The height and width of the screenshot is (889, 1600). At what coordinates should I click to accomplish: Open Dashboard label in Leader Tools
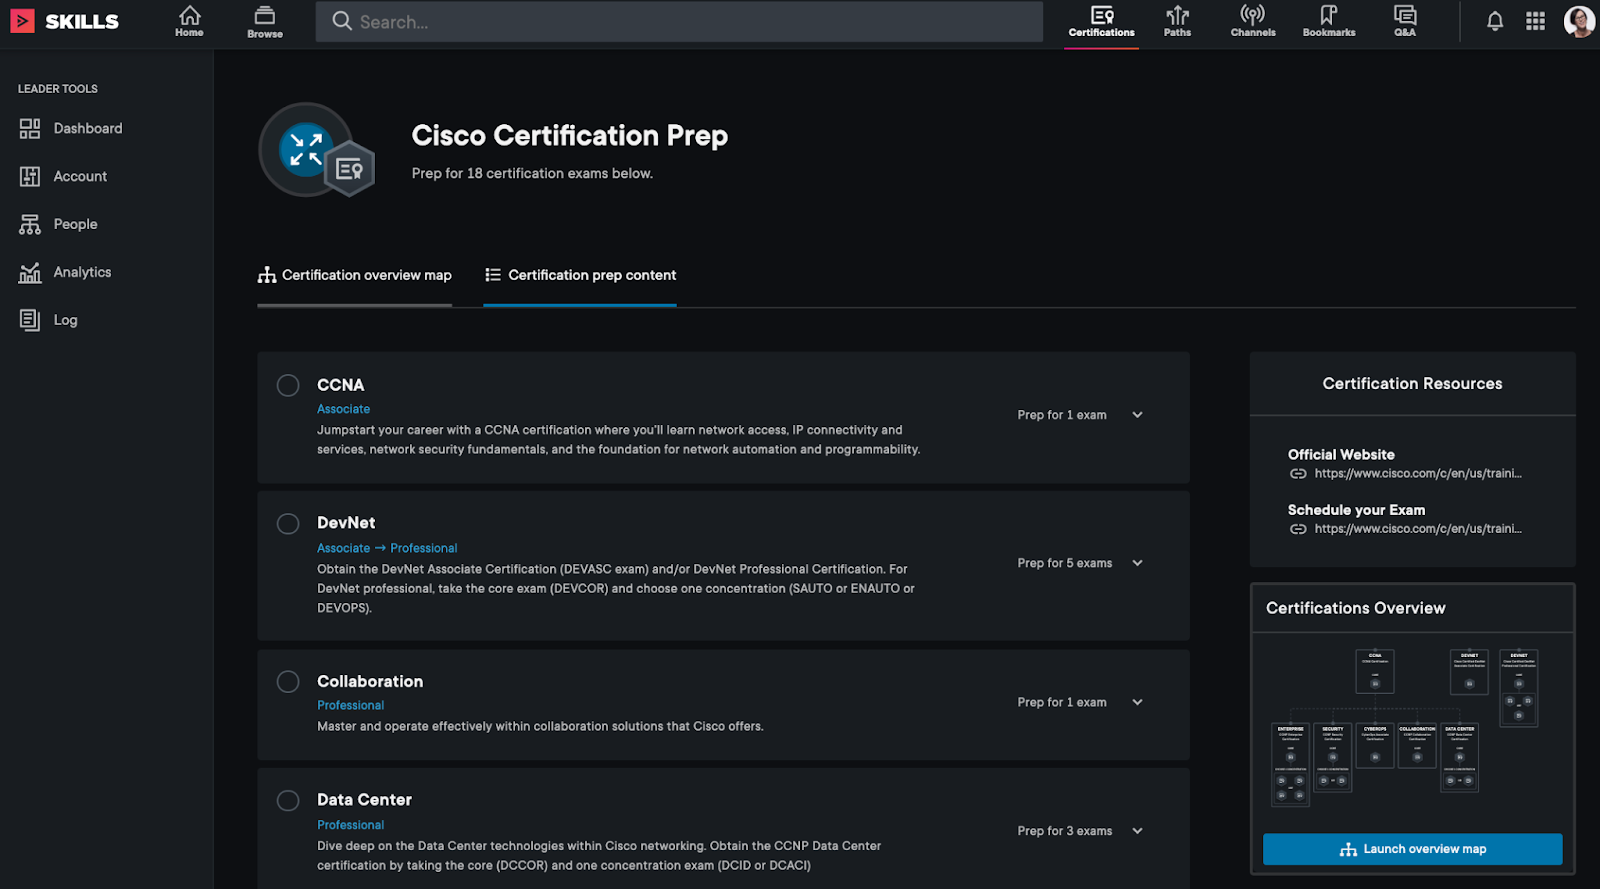tap(88, 128)
